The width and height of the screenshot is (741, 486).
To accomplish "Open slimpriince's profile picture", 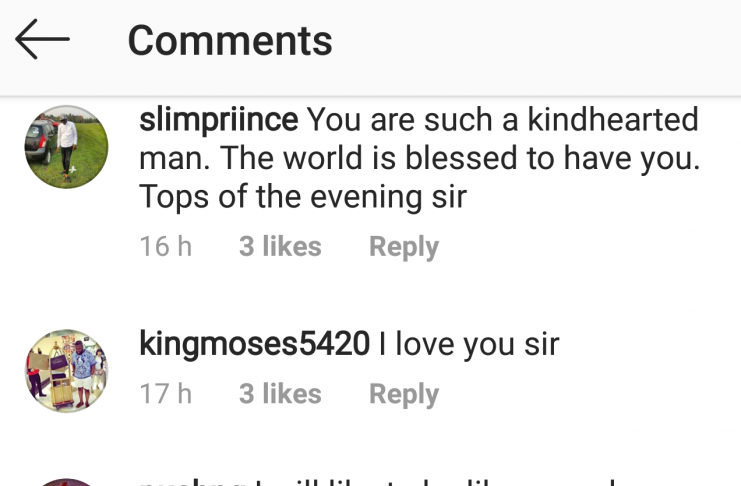I will click(66, 146).
